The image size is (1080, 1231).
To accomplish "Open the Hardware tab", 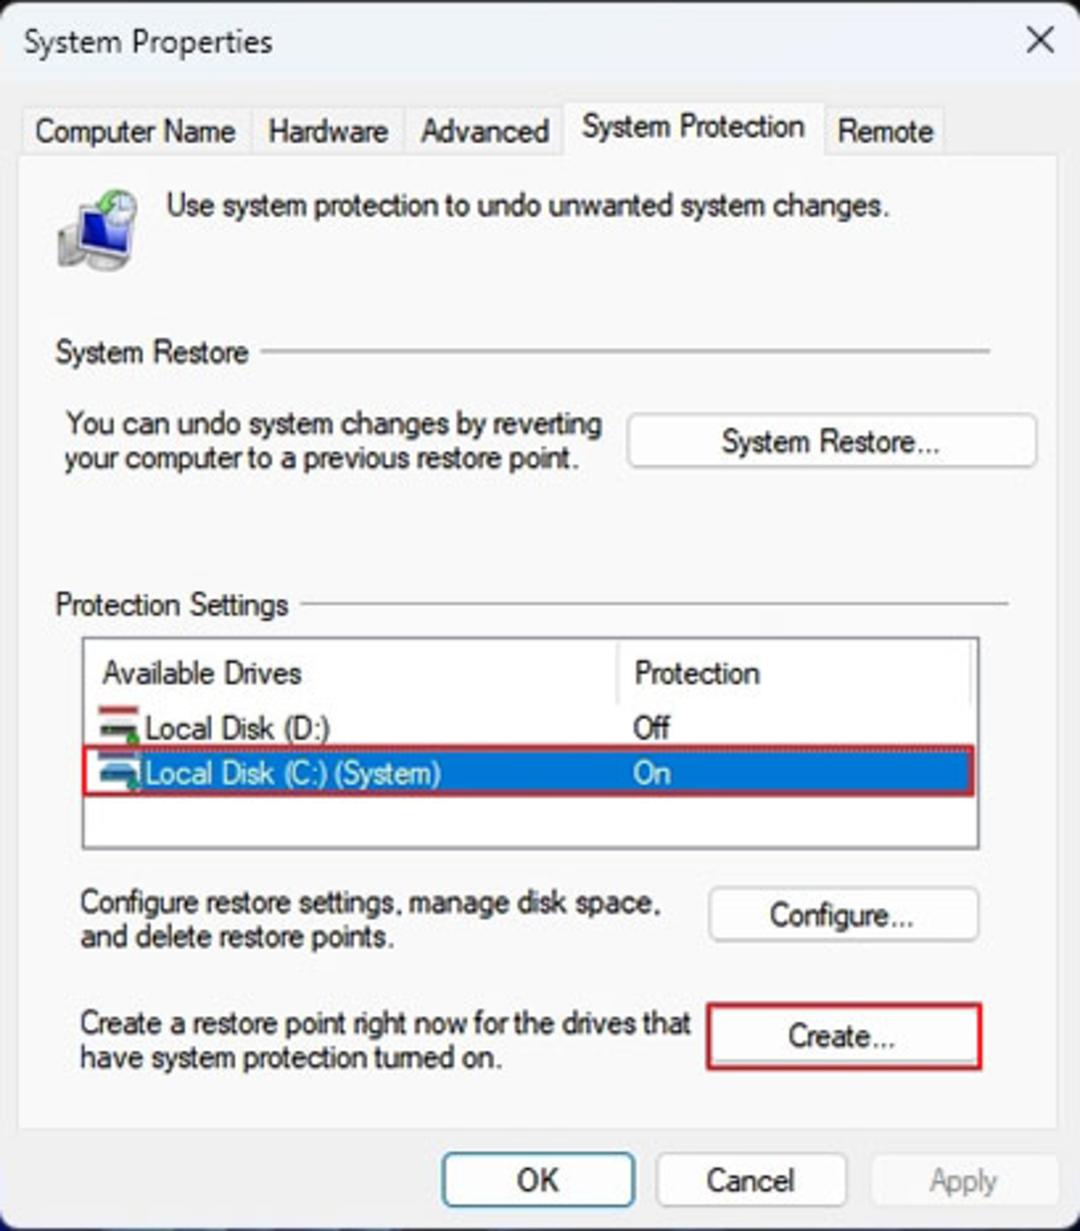I will pyautogui.click(x=328, y=131).
